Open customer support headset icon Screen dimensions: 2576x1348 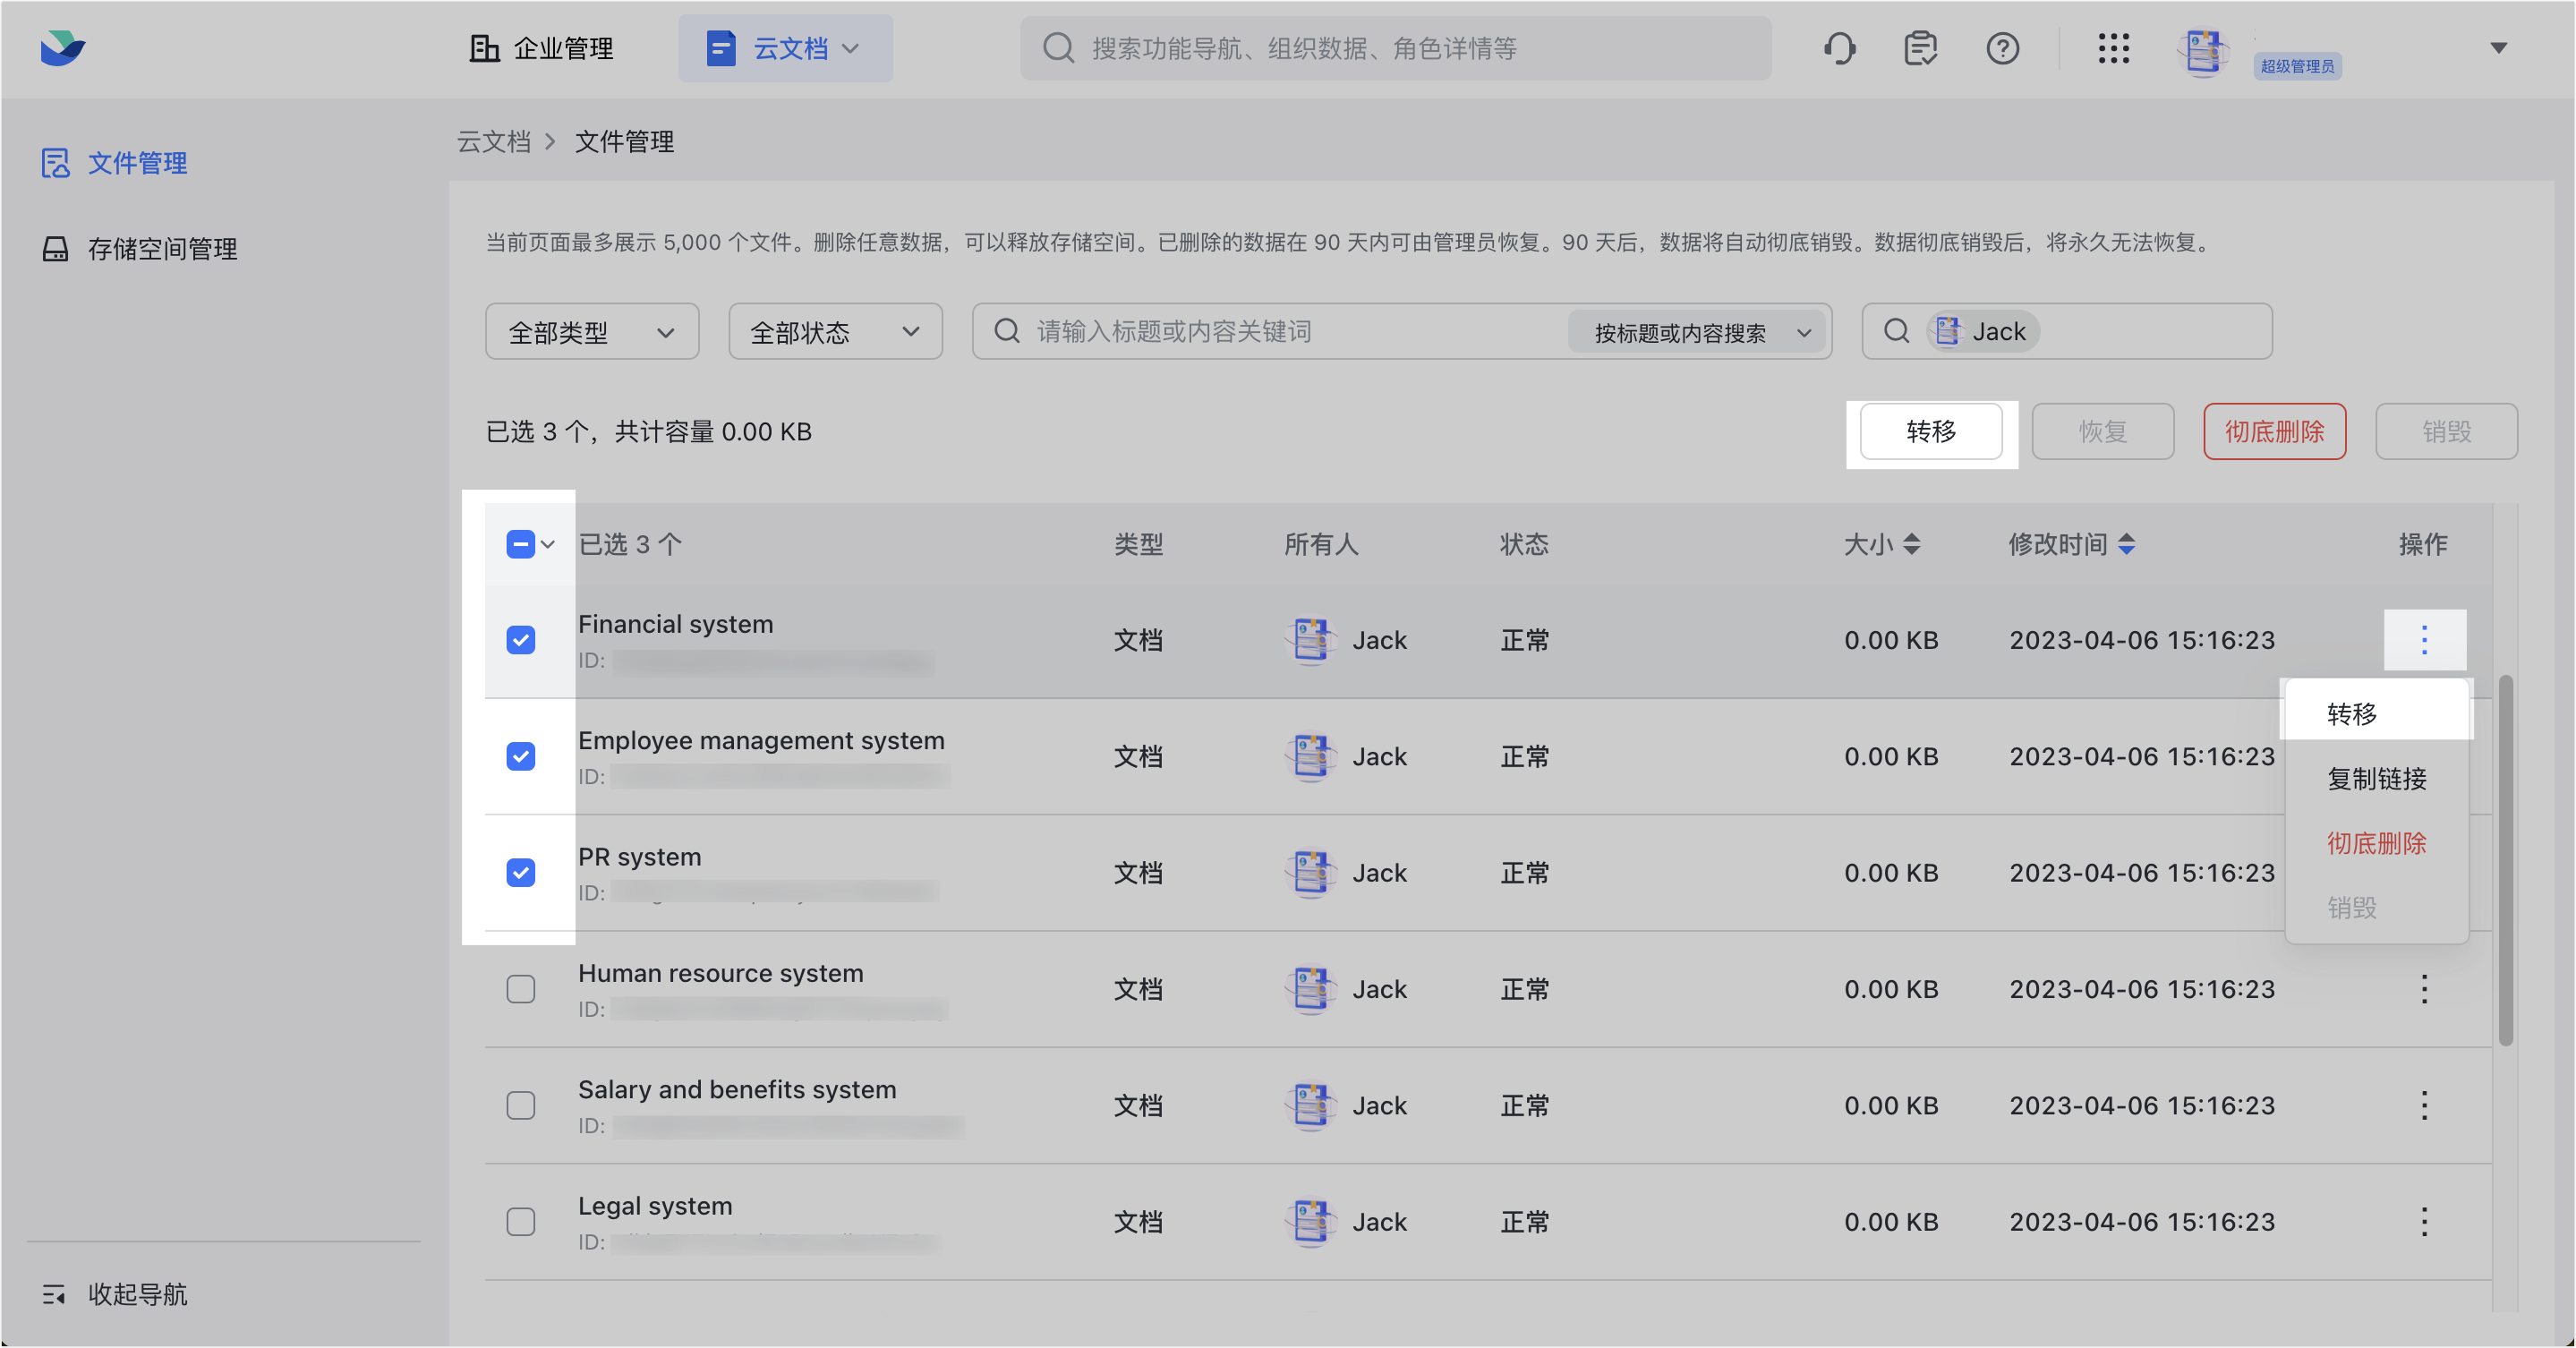click(1839, 48)
